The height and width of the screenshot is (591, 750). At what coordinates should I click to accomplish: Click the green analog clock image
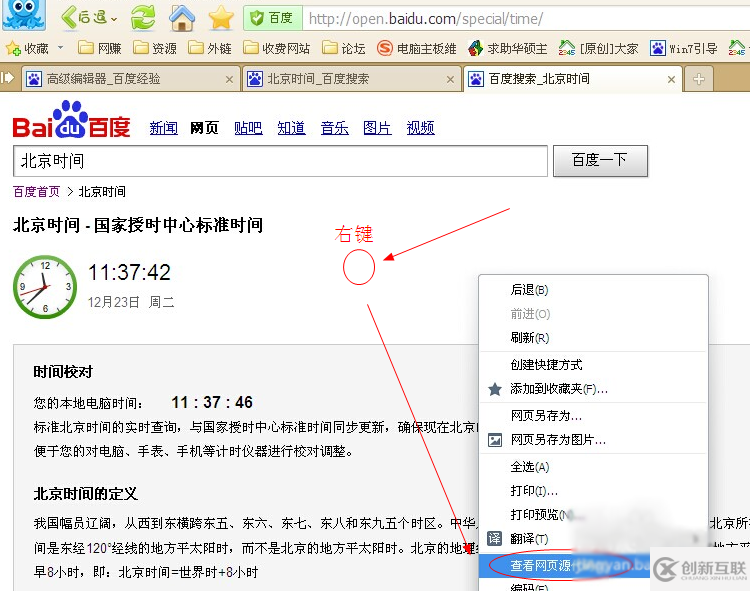coord(45,287)
